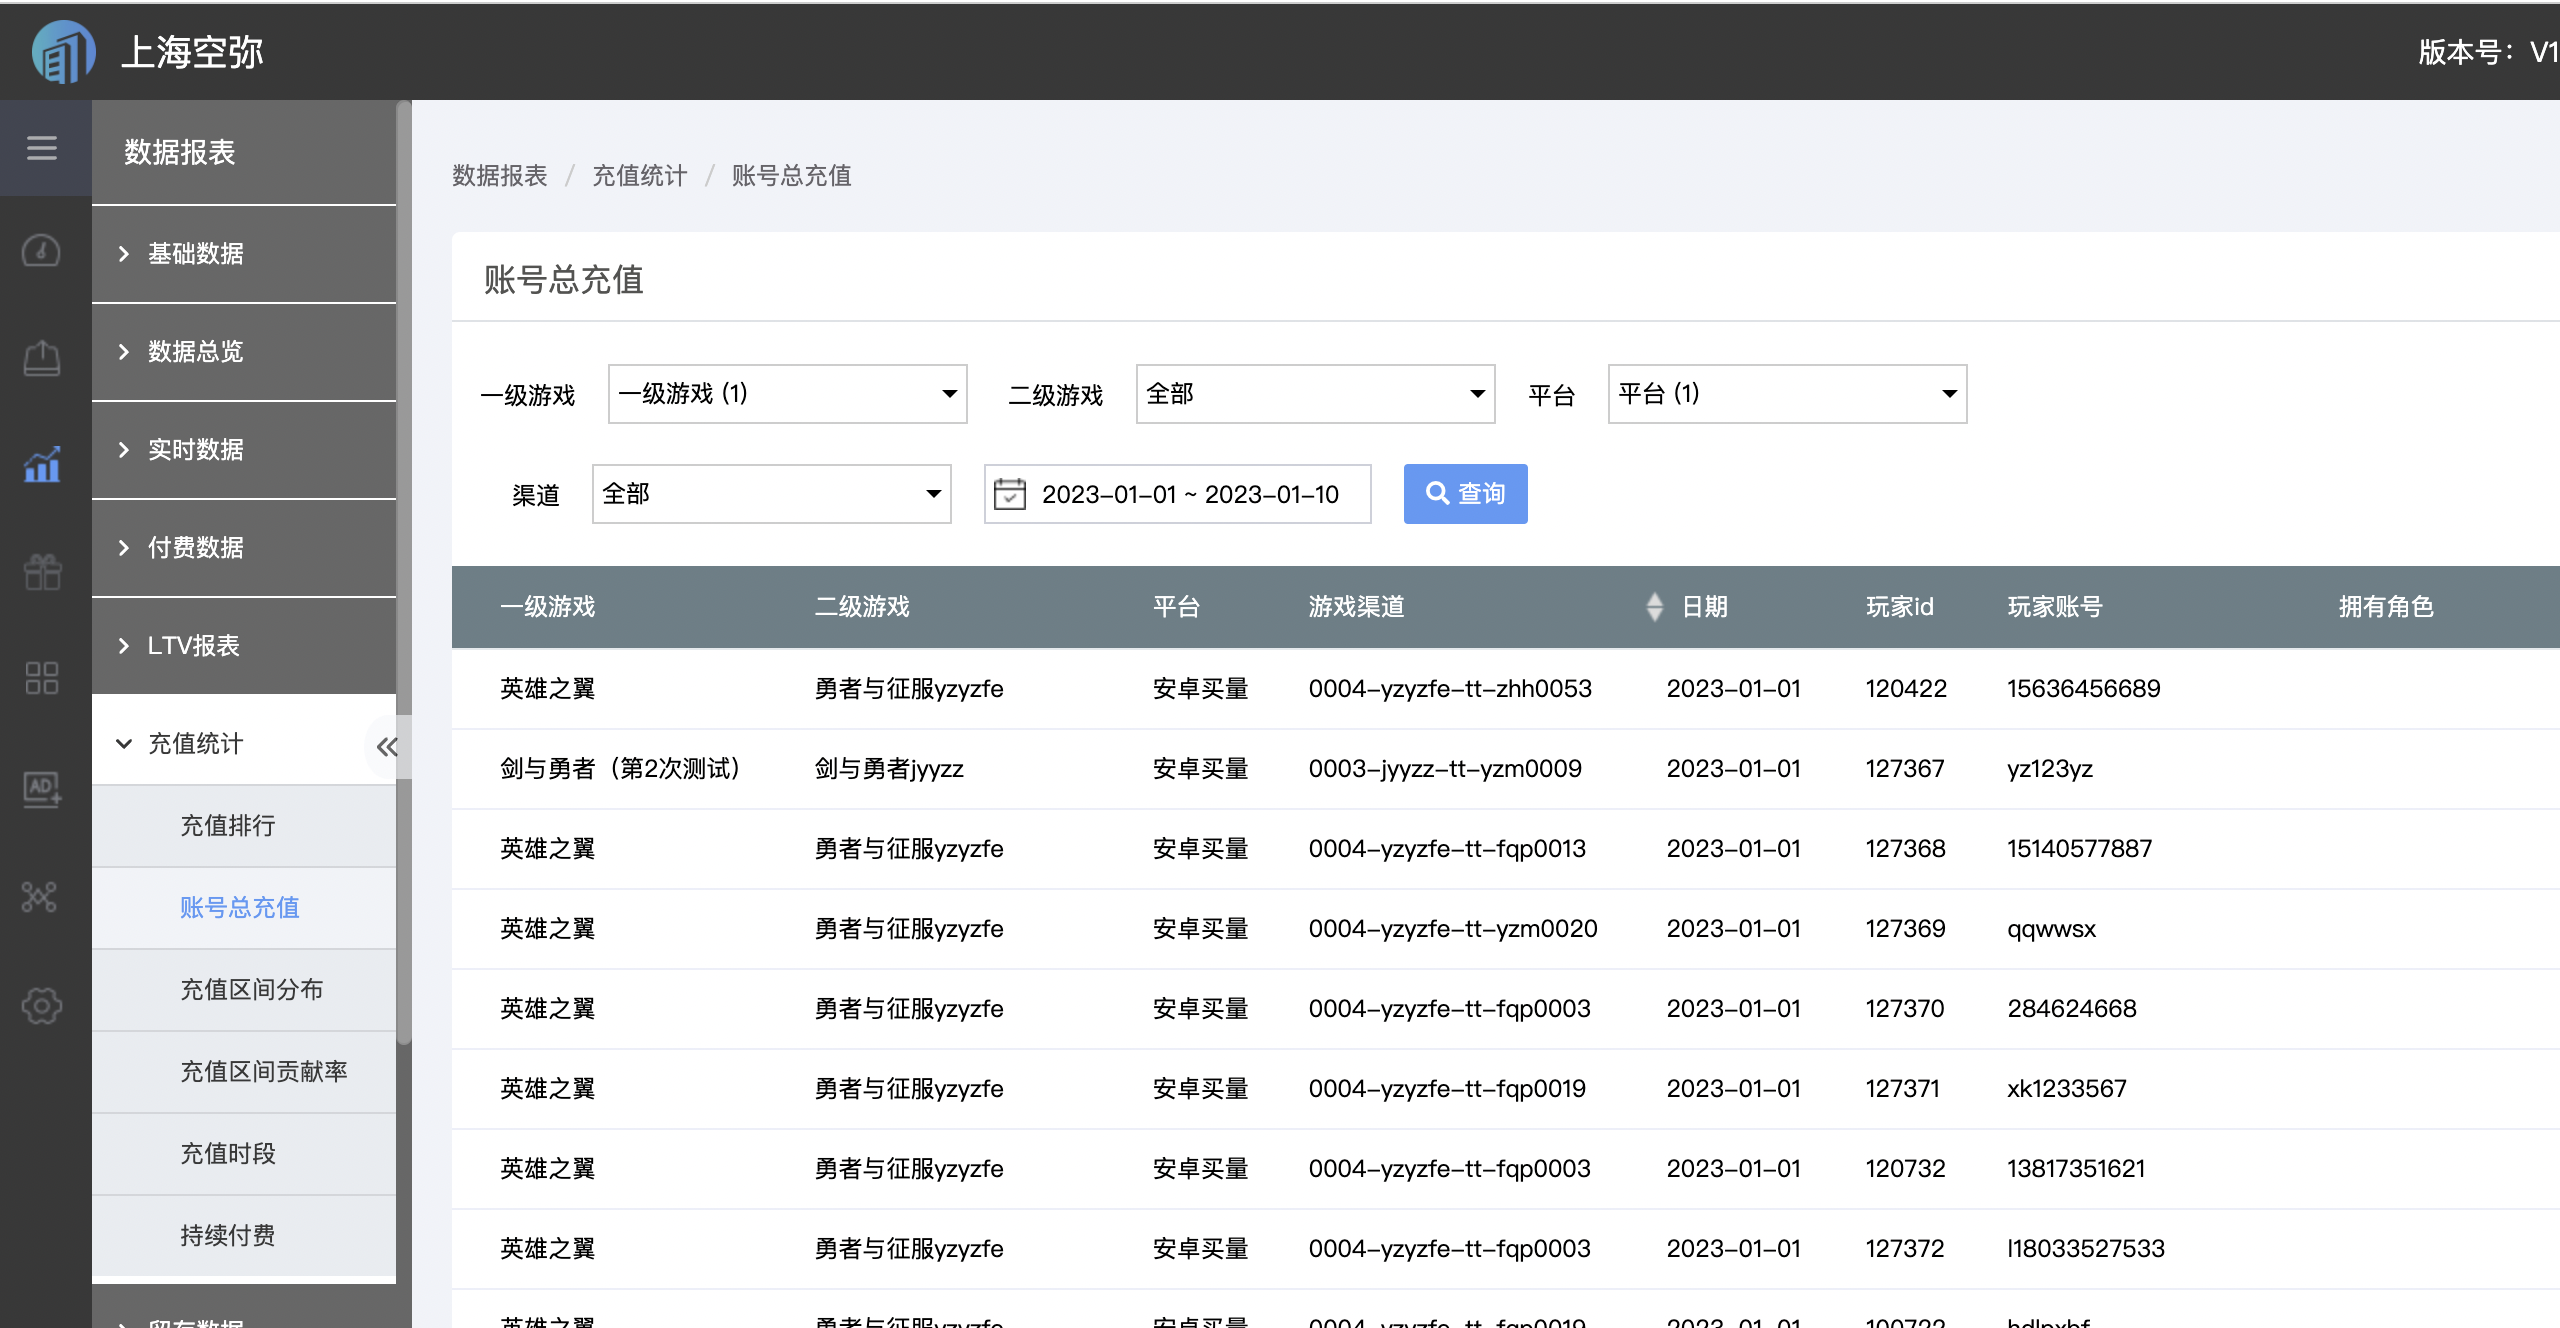Image resolution: width=2560 pixels, height=1328 pixels.
Task: Expand the 付费数据 menu group
Action: pos(244,548)
